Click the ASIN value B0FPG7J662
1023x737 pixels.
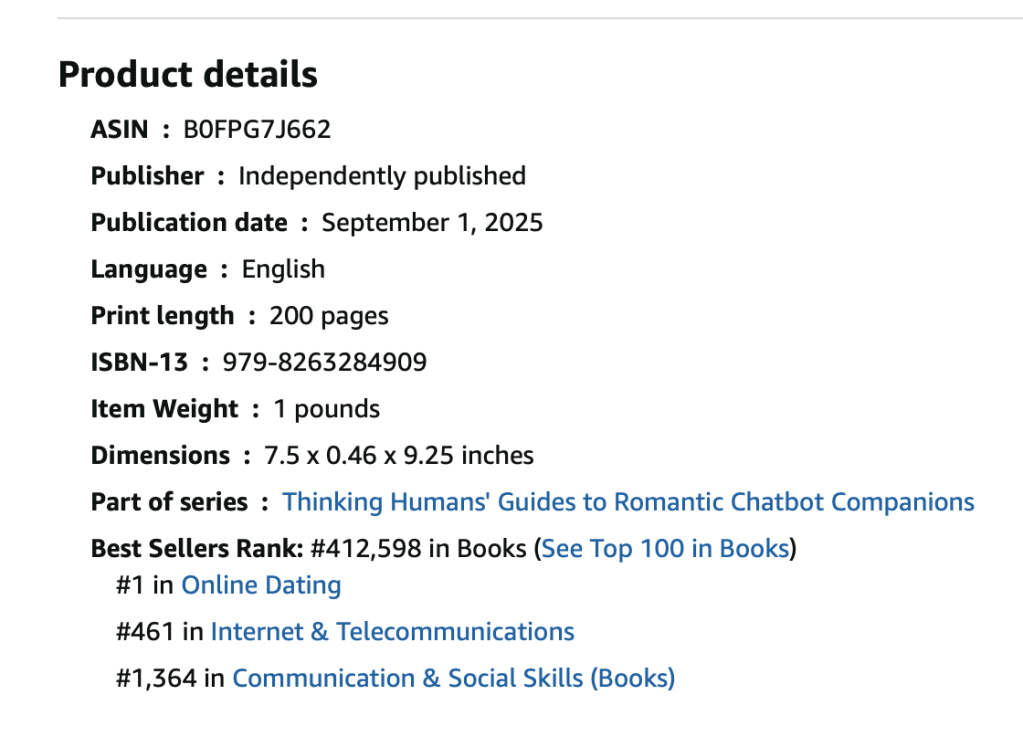[x=257, y=130]
